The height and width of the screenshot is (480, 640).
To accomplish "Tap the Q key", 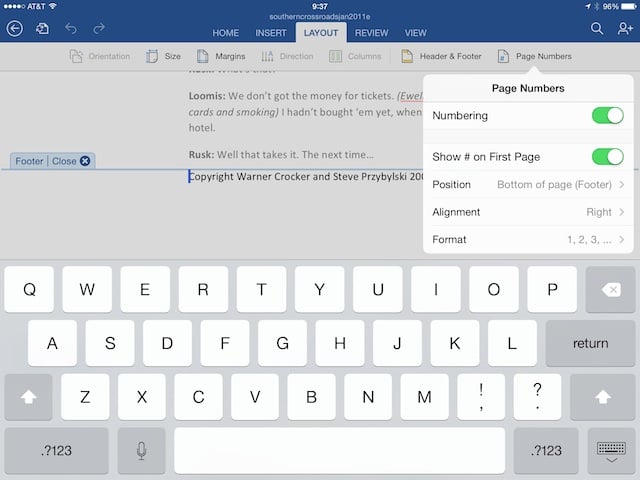I will click(x=29, y=289).
